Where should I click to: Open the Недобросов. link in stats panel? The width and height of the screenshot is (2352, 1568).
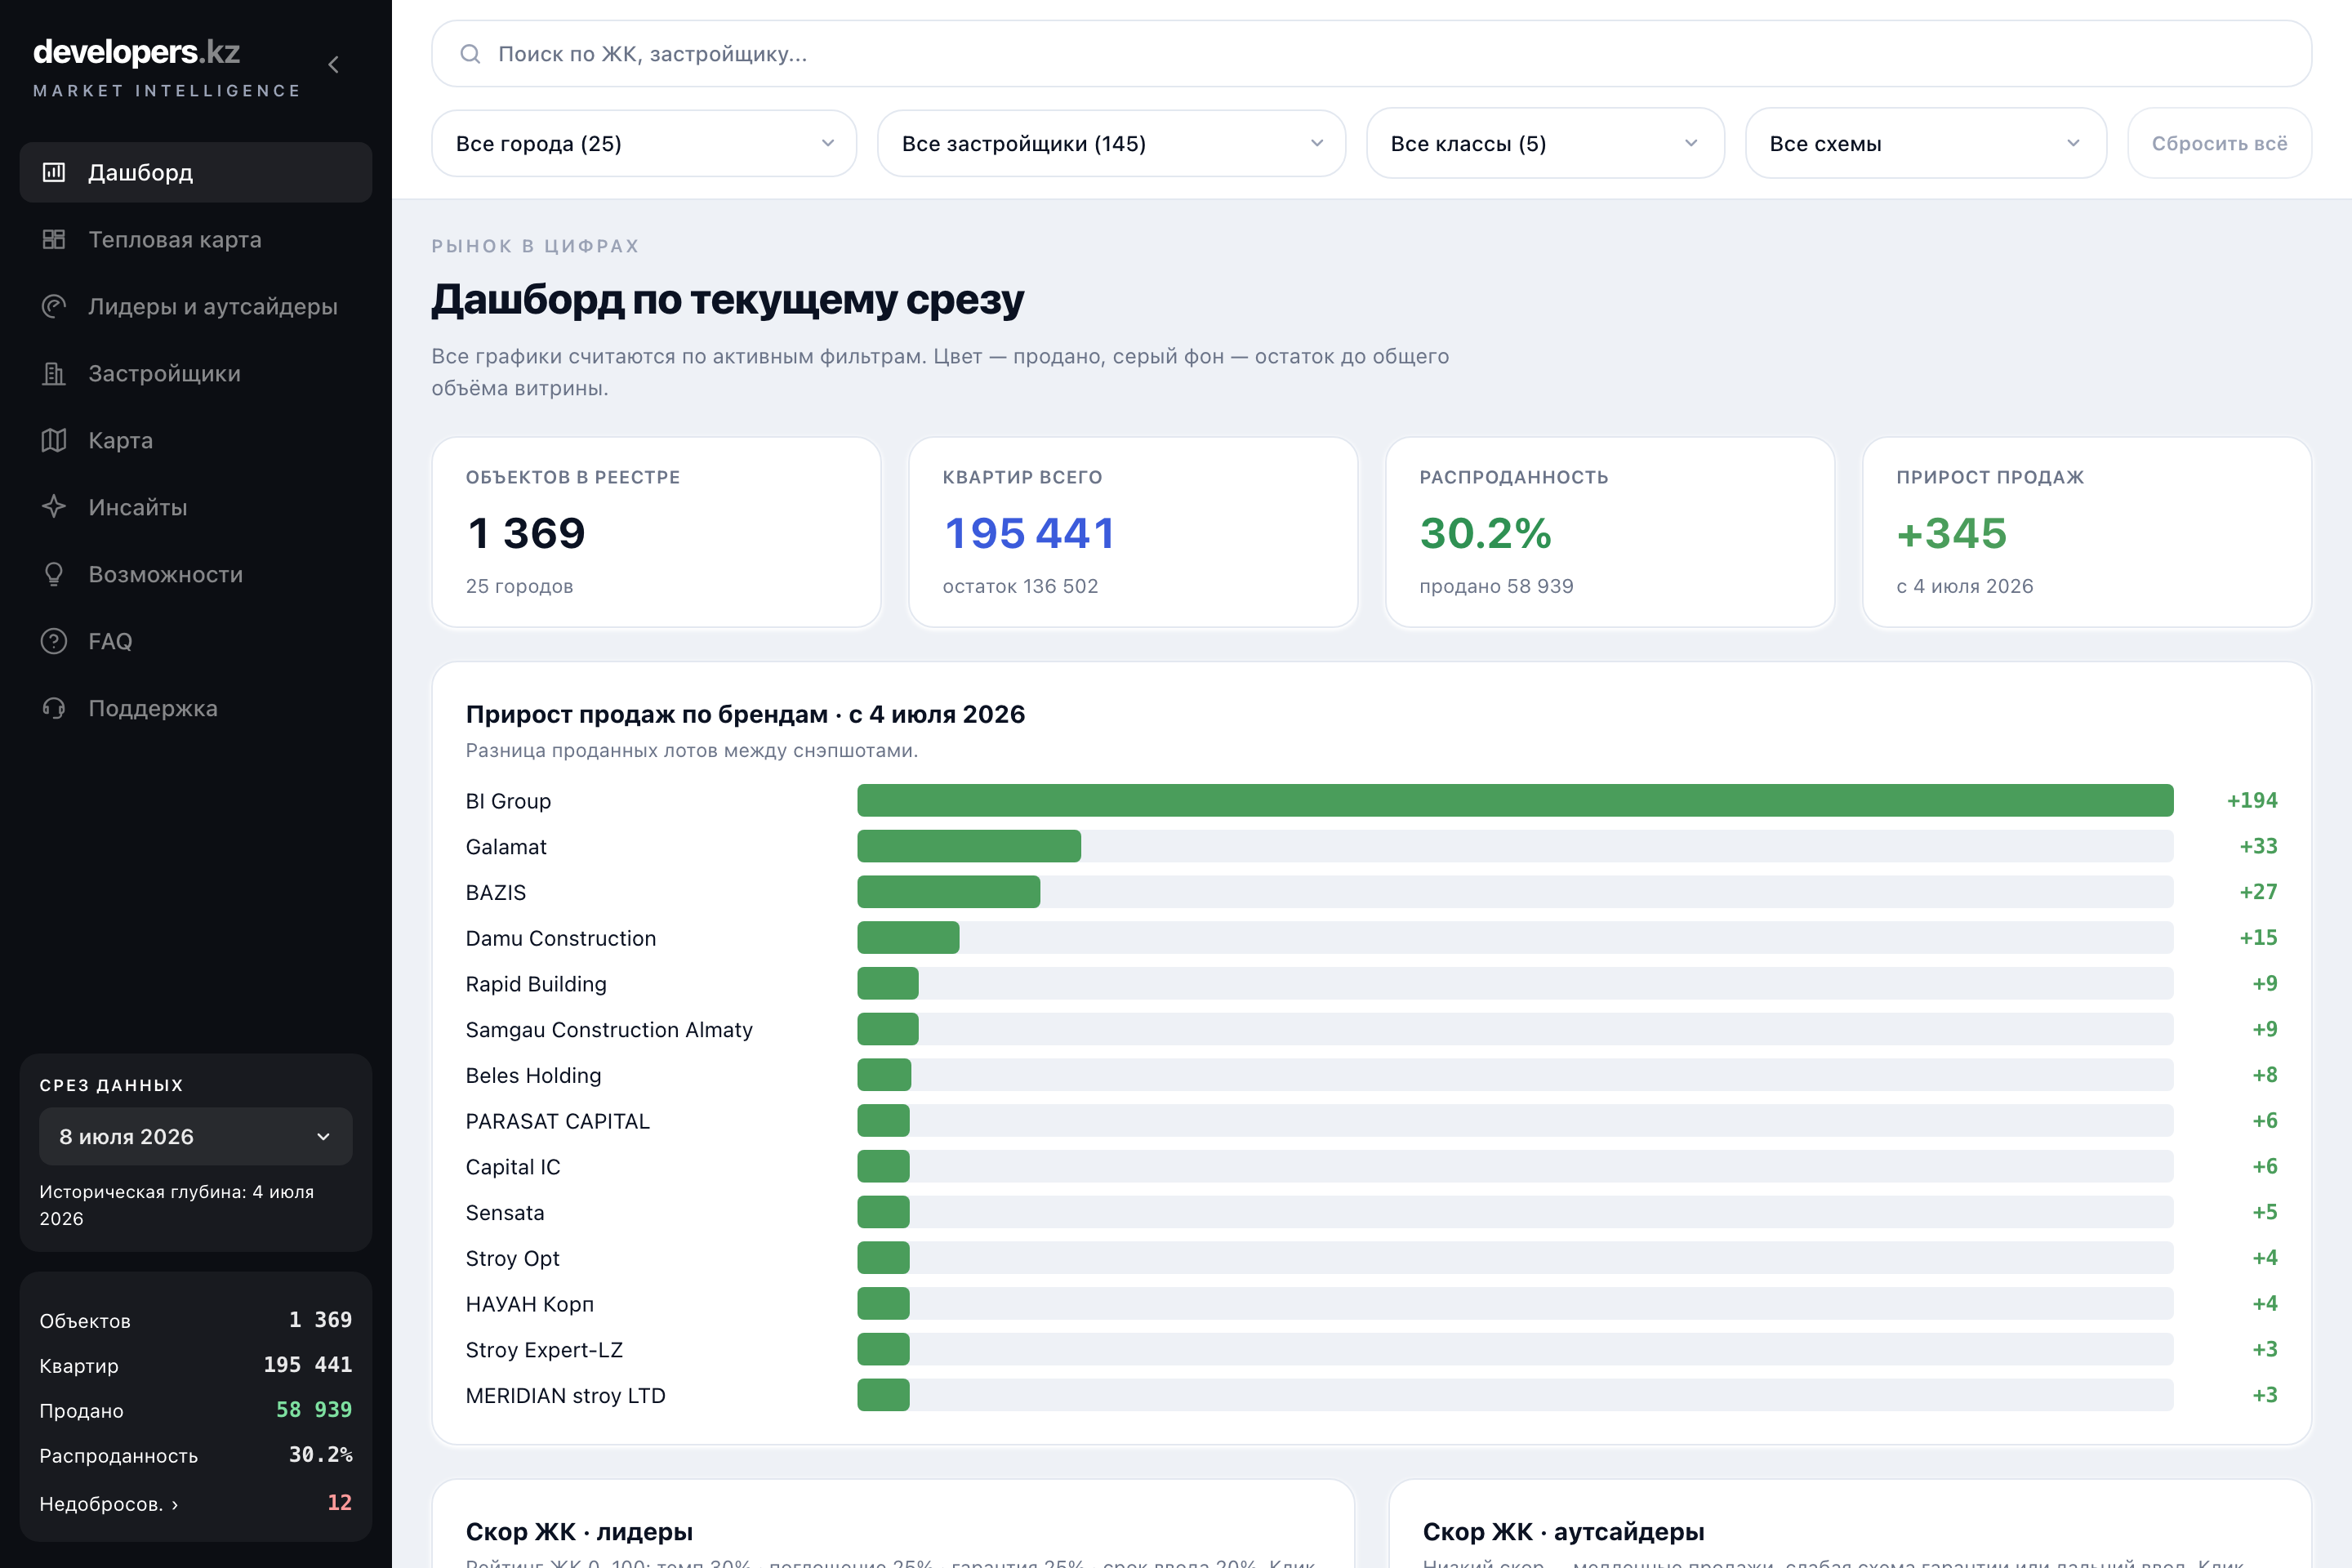click(x=109, y=1503)
